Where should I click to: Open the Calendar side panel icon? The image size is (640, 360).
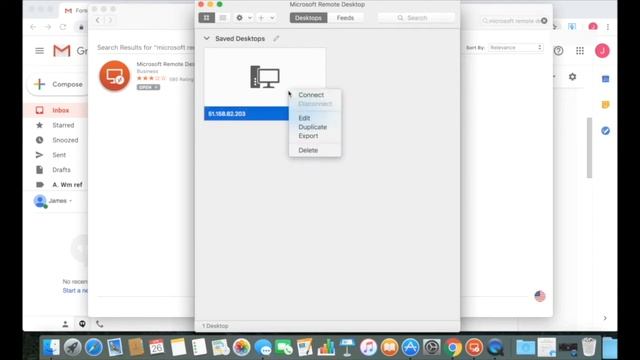(606, 79)
